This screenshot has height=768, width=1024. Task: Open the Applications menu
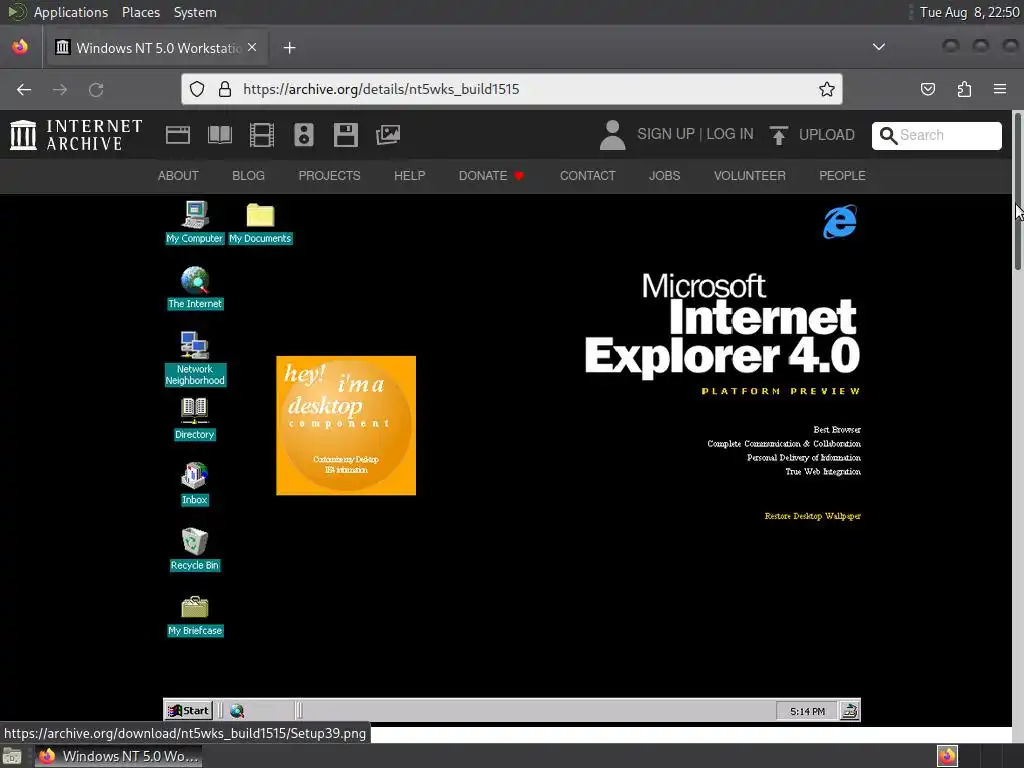click(x=71, y=12)
